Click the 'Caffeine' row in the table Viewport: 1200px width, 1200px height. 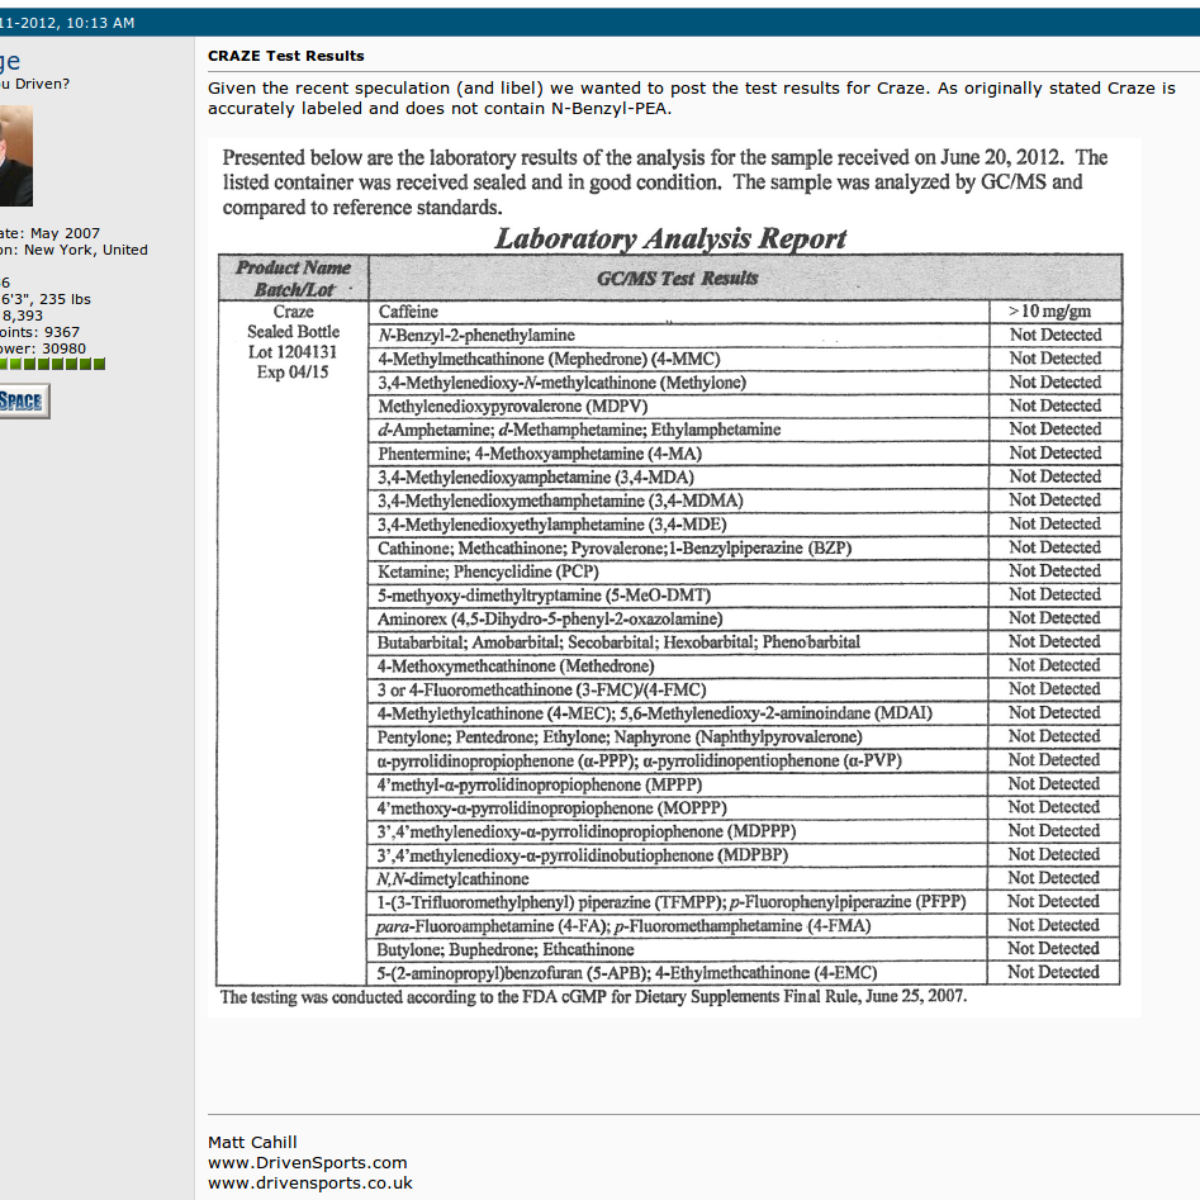tap(679, 312)
